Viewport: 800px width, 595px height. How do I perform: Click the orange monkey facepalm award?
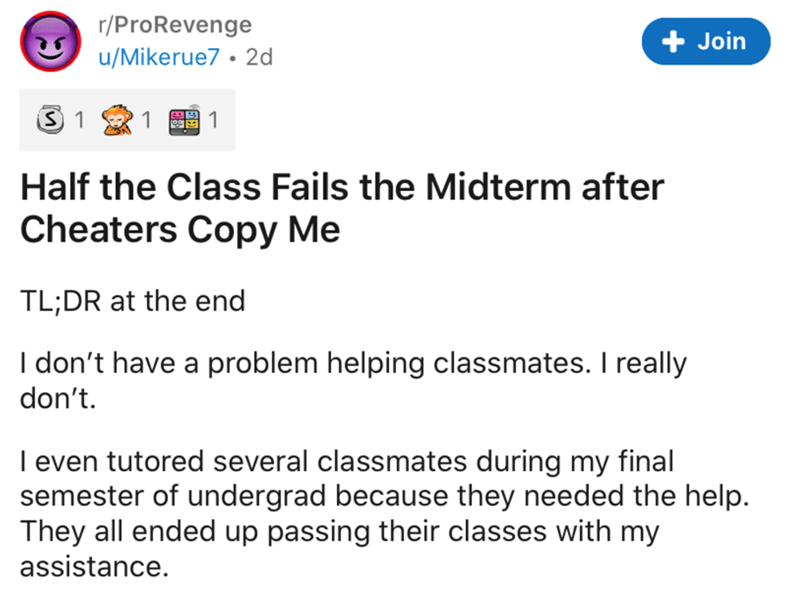[117, 120]
